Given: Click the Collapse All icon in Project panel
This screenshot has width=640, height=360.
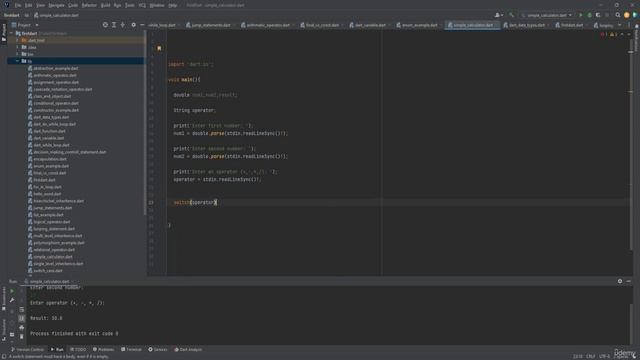Looking at the screenshot, I should click(x=122, y=25).
